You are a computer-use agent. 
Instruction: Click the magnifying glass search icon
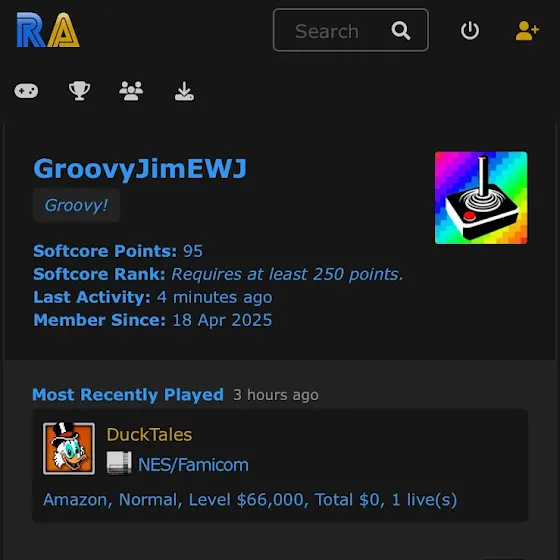[x=401, y=31]
